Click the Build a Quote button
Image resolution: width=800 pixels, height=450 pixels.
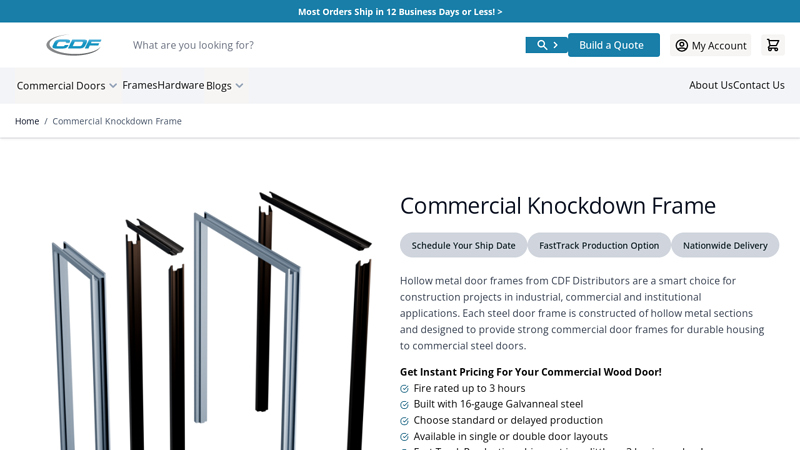pos(614,45)
